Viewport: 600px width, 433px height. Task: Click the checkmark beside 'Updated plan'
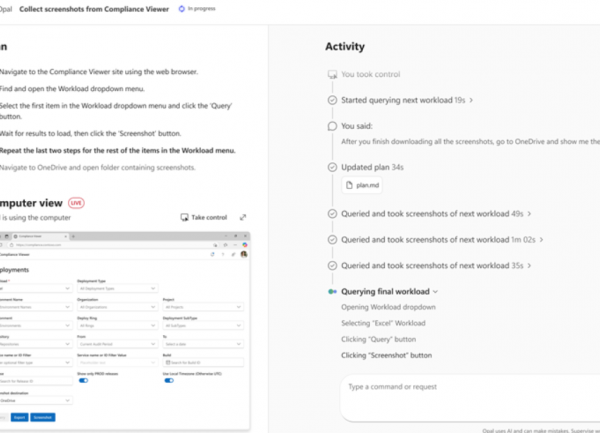point(331,166)
